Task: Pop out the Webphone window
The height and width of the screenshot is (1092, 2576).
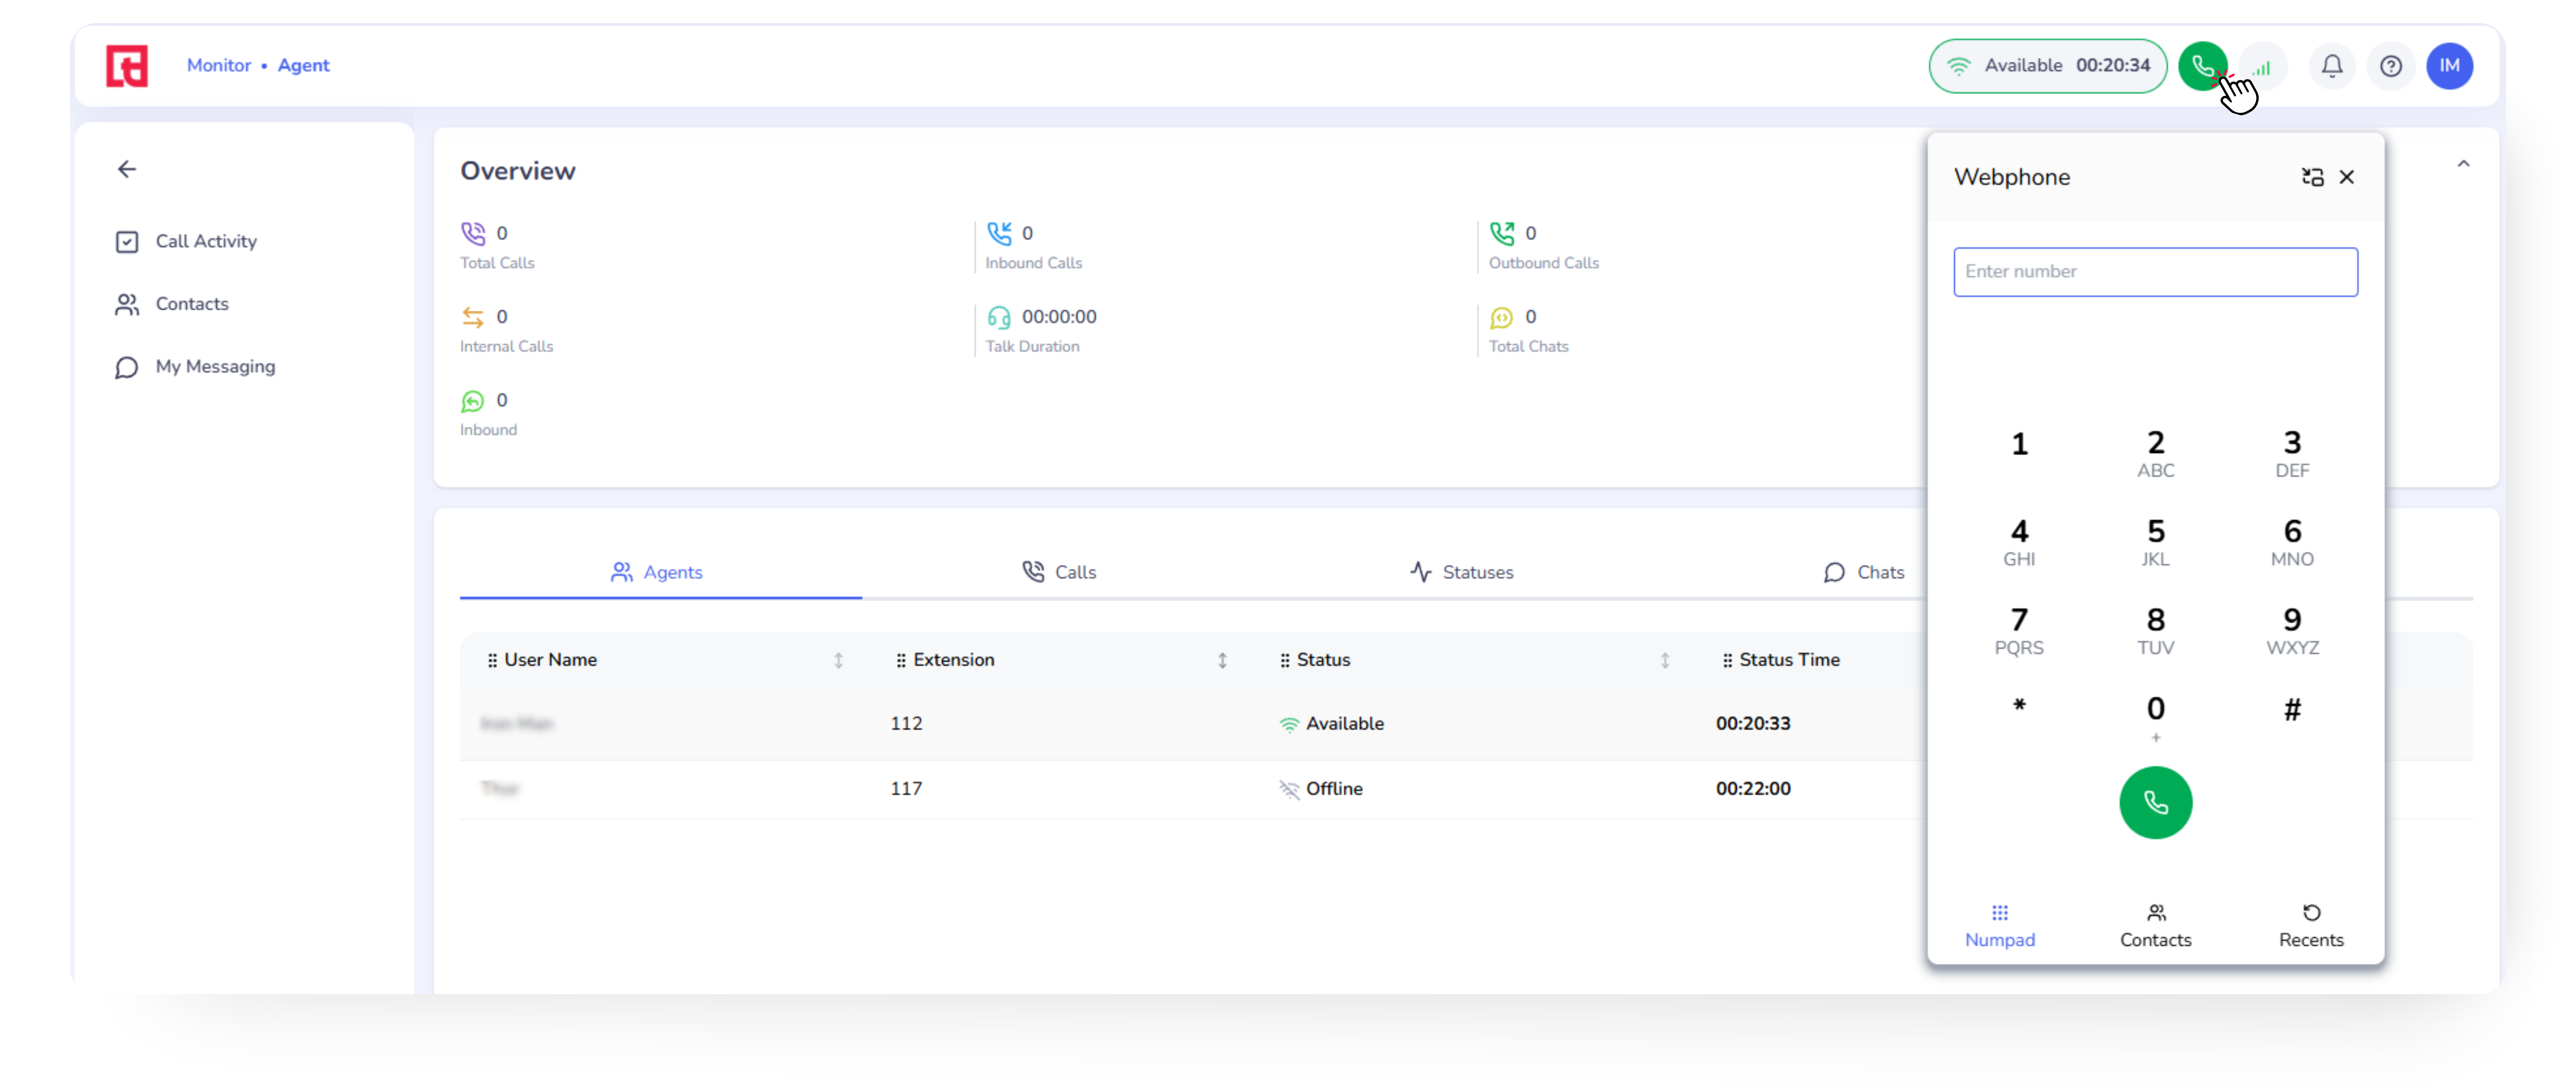Action: (x=2312, y=177)
